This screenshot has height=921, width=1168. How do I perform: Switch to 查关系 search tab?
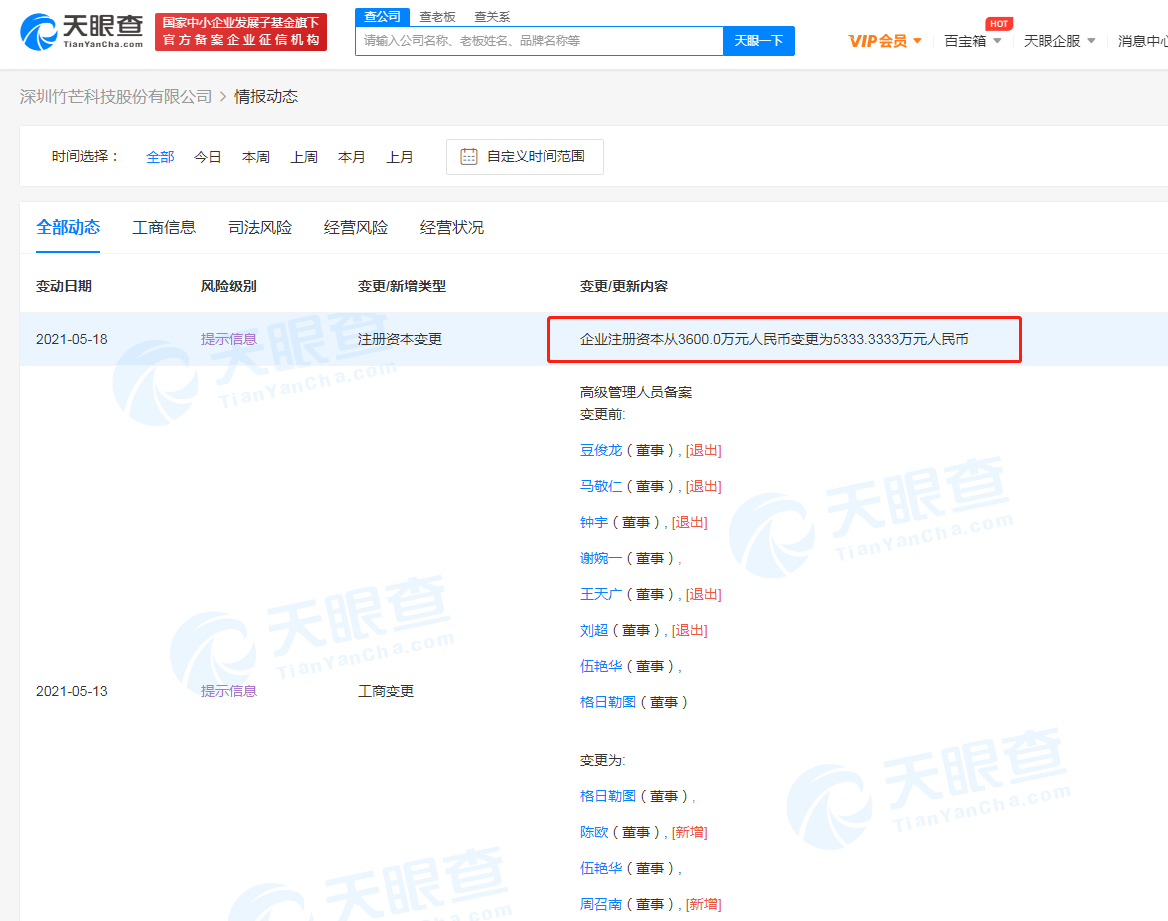coord(492,17)
